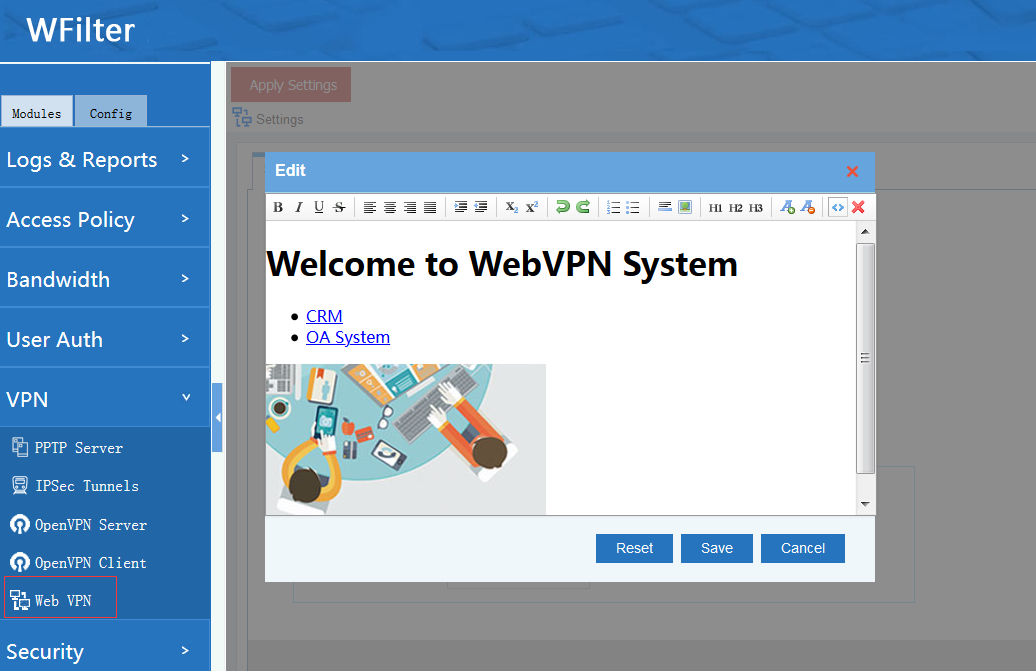
Task: Expand Logs & Reports menu
Action: [104, 159]
